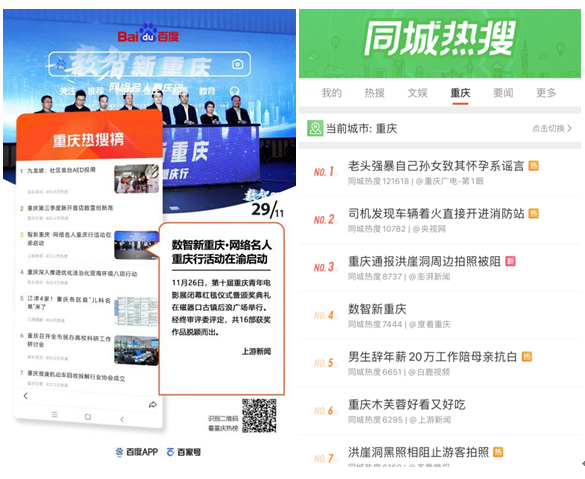Click the new badge beside 重庆通报洪崖洞

click(510, 261)
